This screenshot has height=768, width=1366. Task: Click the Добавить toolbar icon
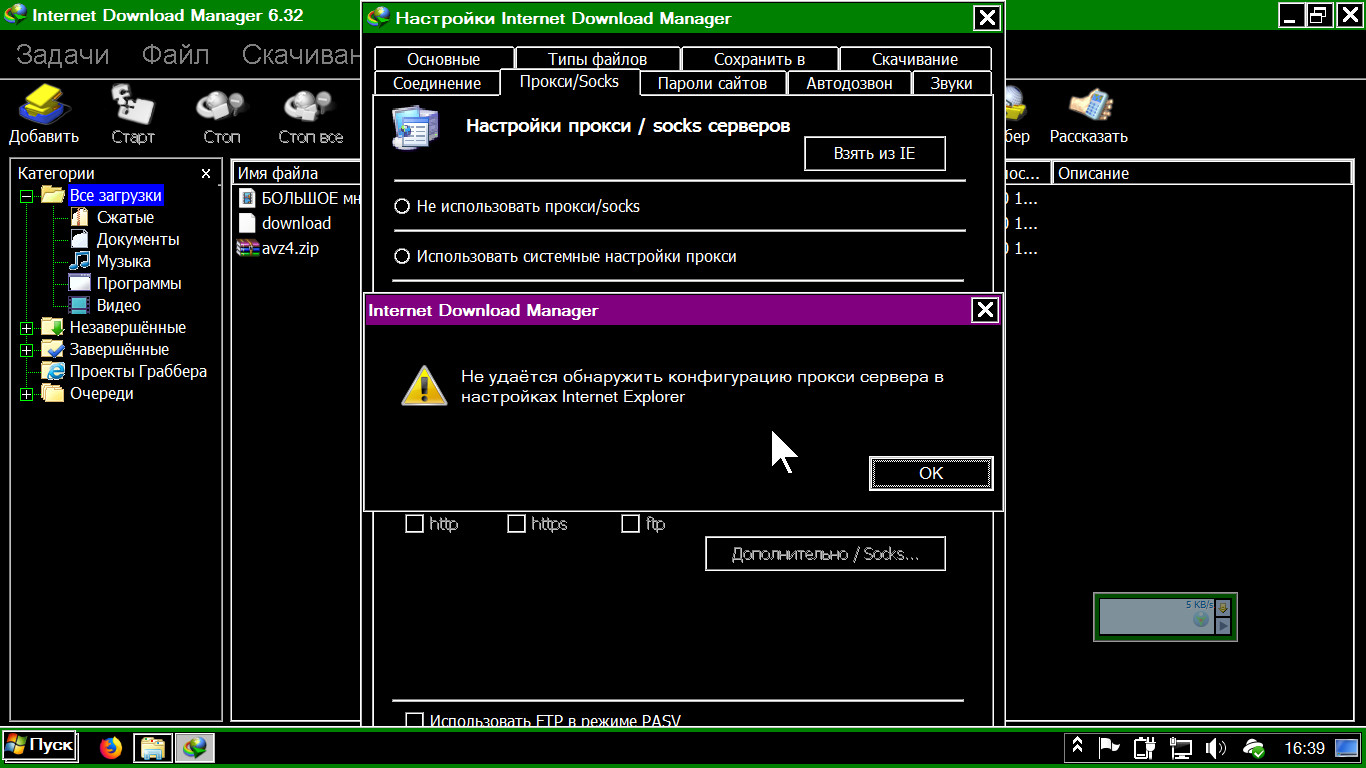pyautogui.click(x=44, y=104)
